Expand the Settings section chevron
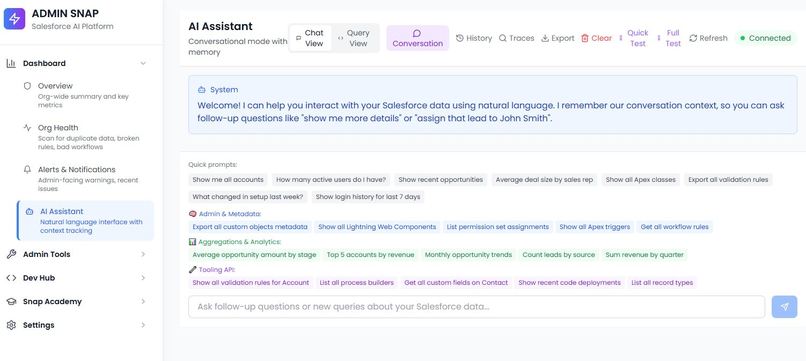This screenshot has height=361, width=806. coord(143,325)
